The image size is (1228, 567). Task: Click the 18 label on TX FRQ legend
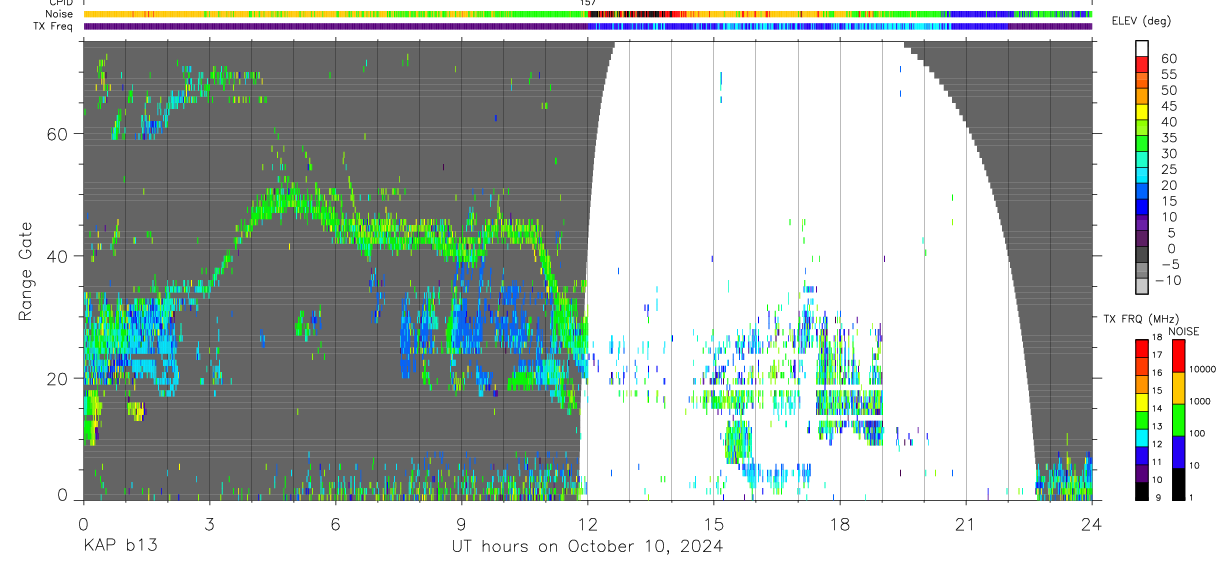(x=1158, y=338)
